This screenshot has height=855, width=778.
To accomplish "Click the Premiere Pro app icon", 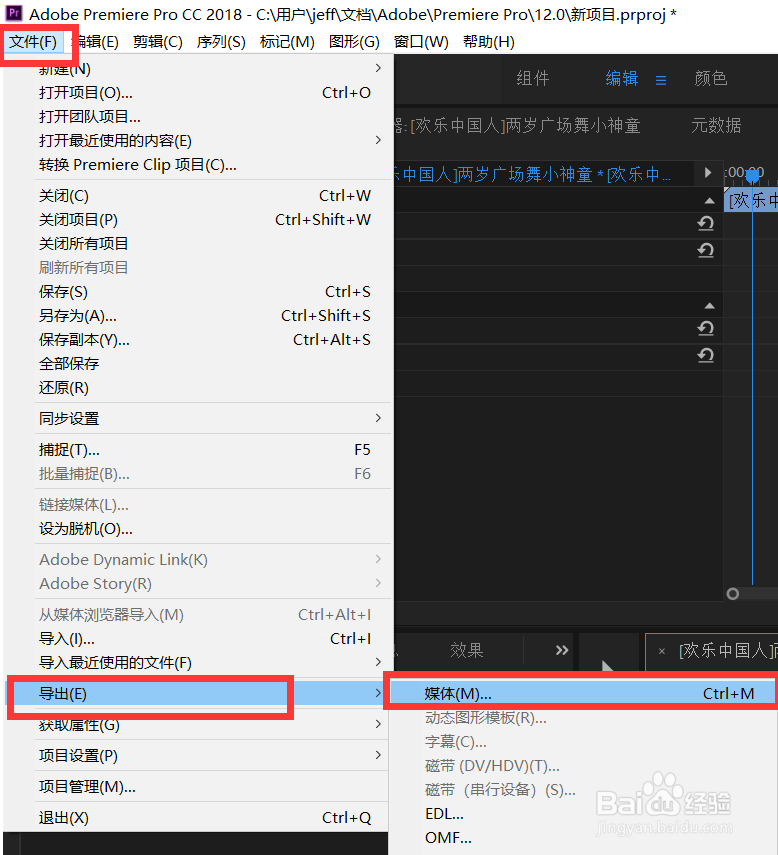I will [x=14, y=13].
